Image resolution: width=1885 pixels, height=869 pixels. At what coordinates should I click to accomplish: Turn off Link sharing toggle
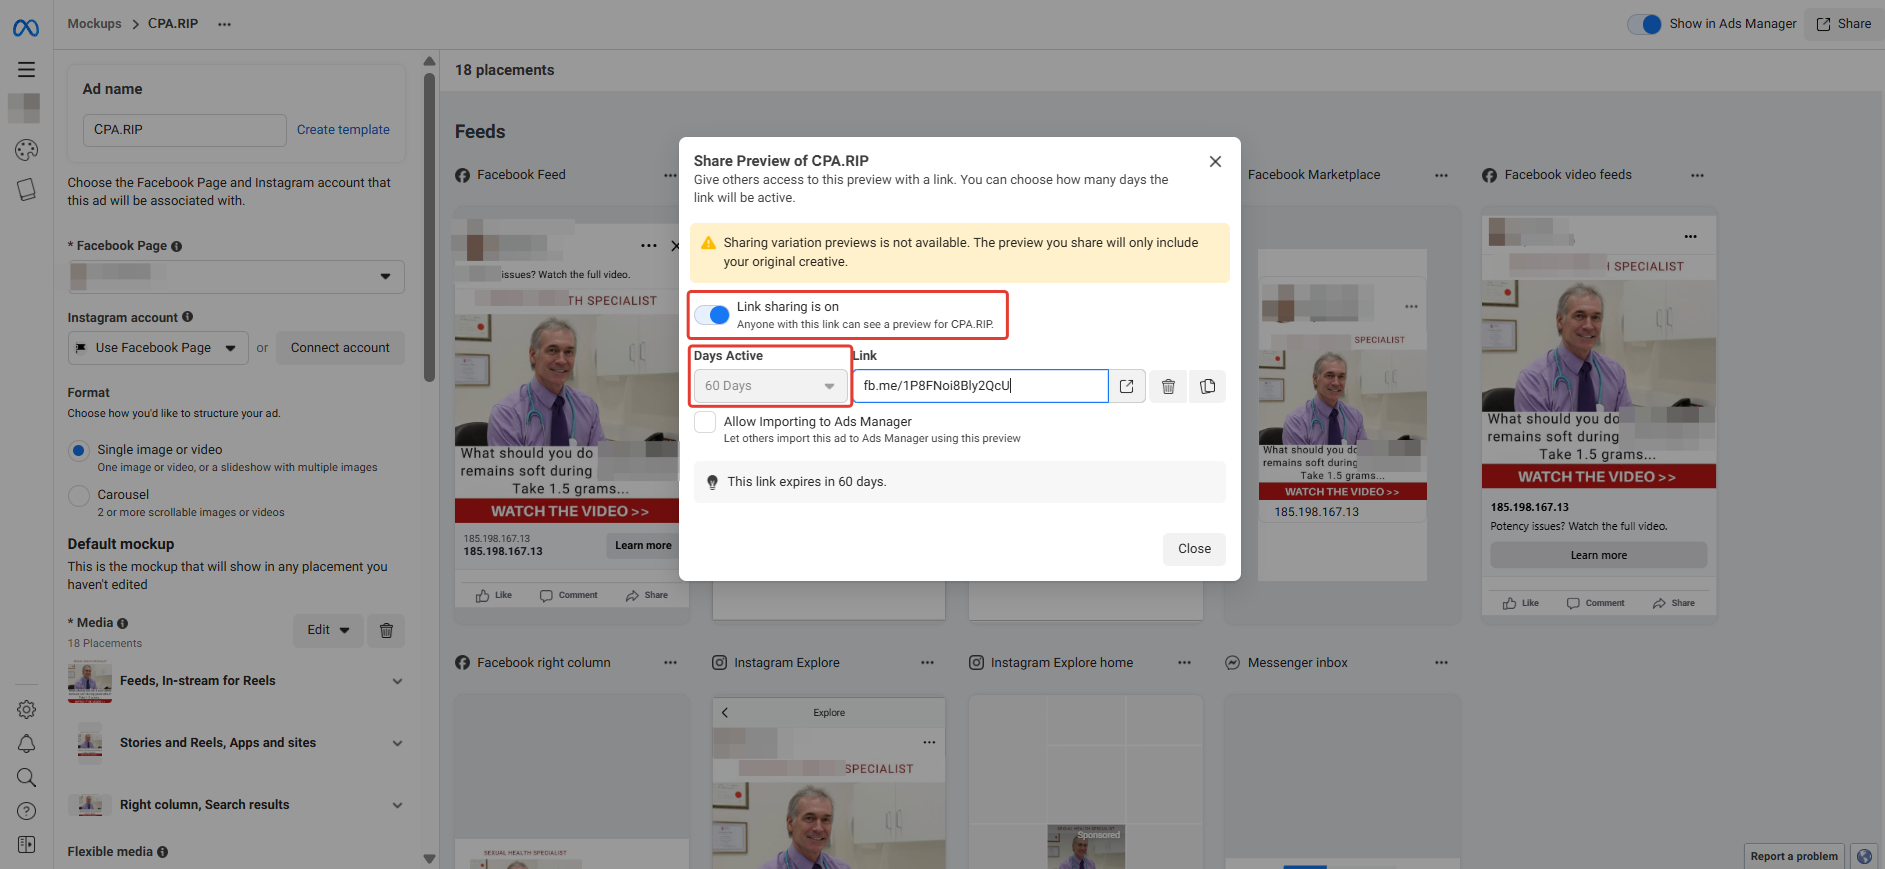[x=712, y=315]
